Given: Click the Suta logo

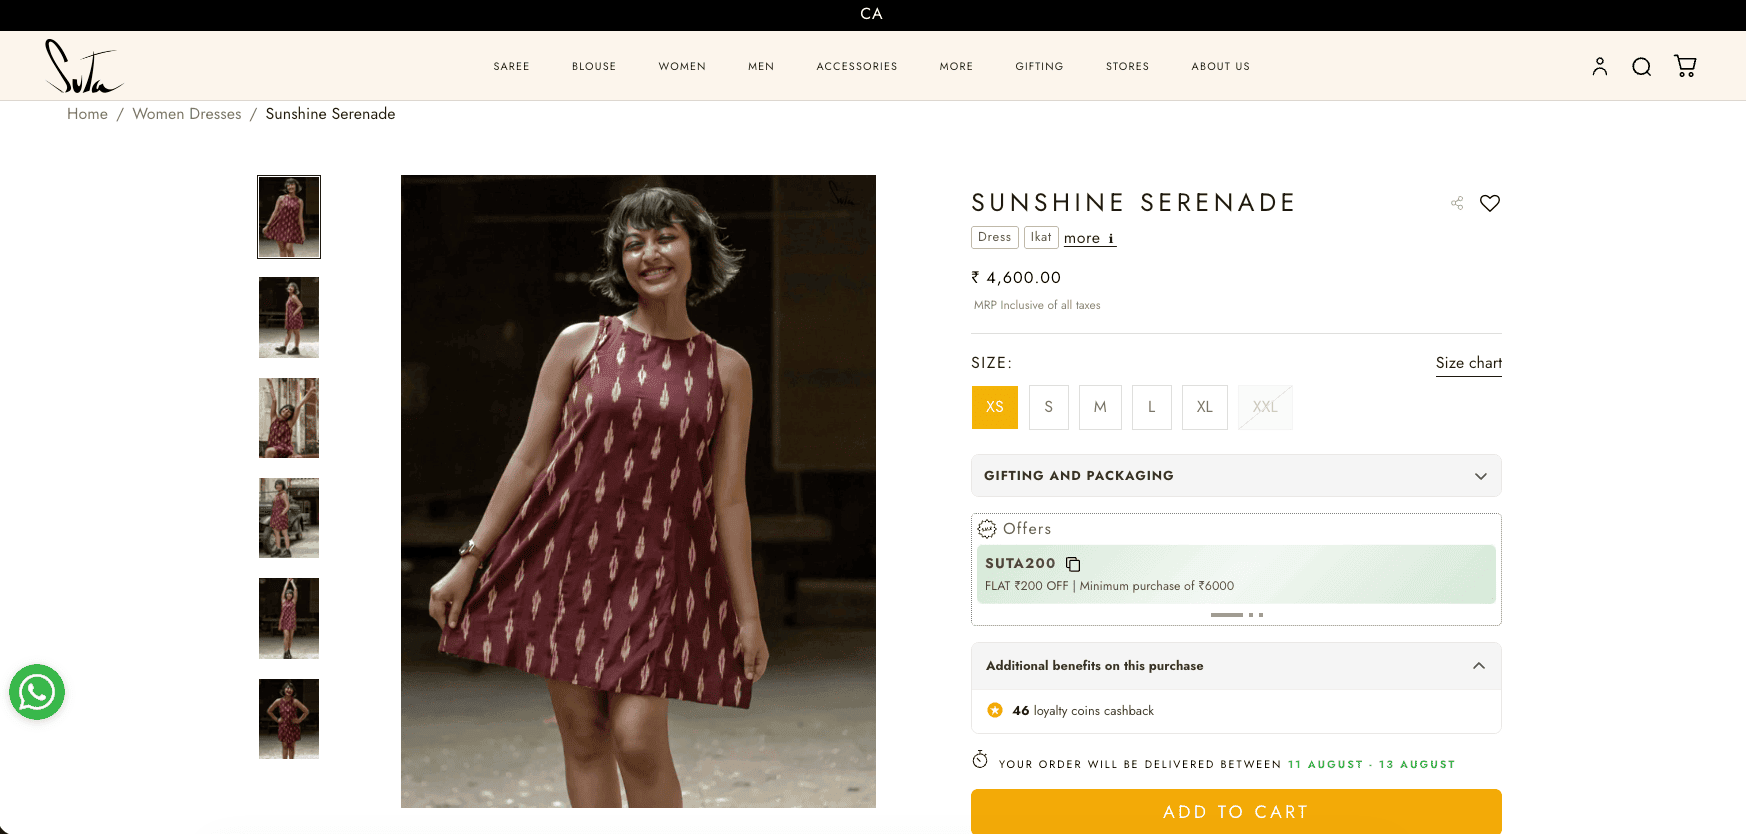Looking at the screenshot, I should pyautogui.click(x=84, y=66).
